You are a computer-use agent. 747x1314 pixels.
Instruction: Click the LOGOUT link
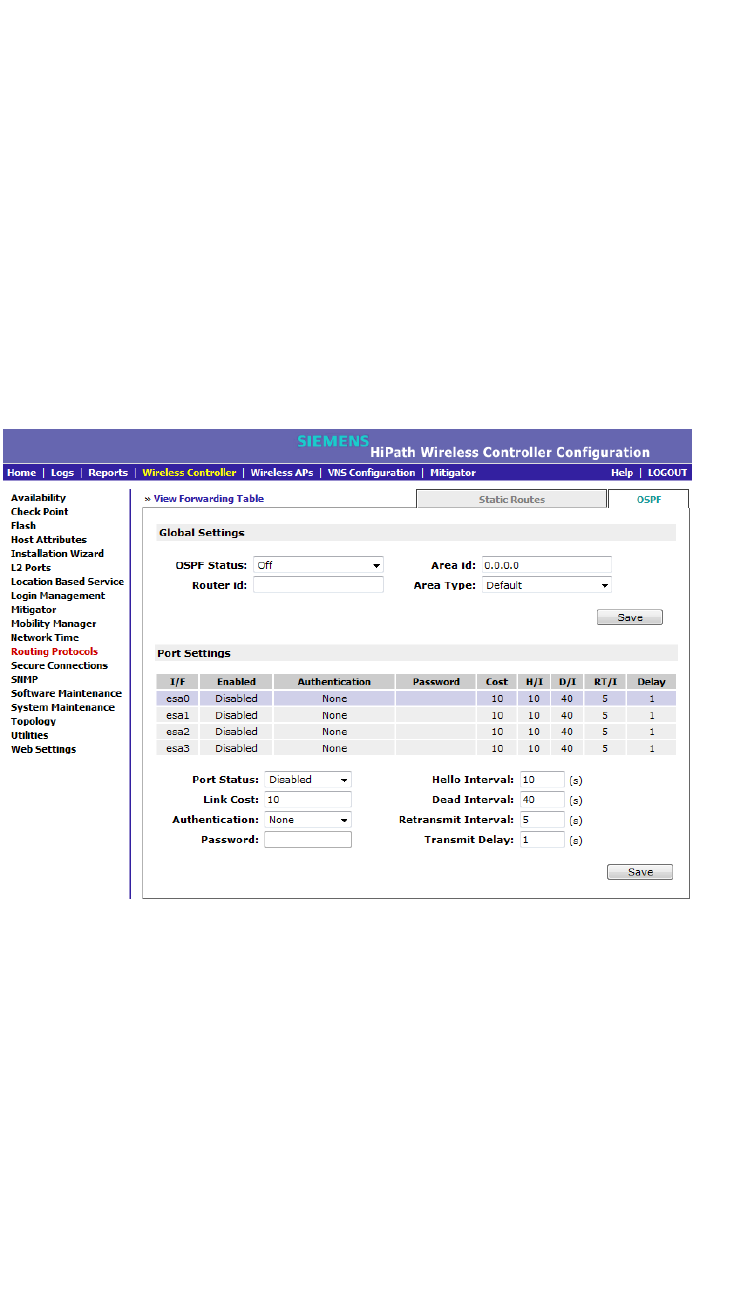[x=667, y=473]
